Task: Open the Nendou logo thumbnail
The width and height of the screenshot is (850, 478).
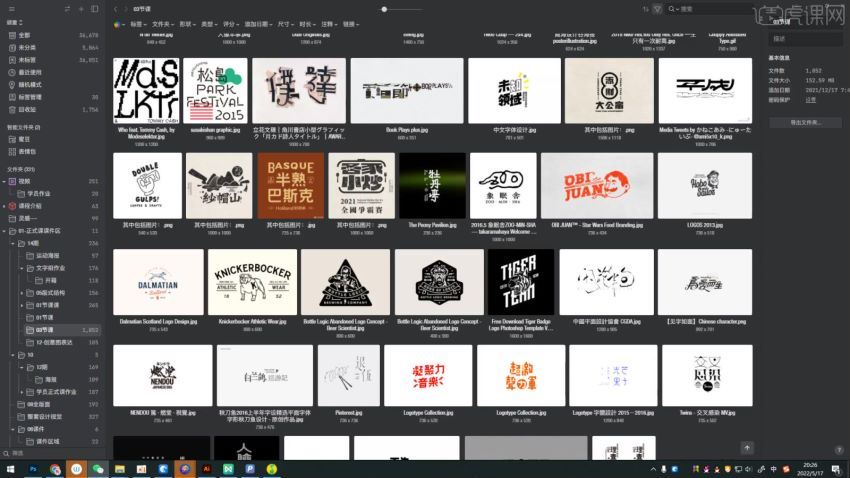Action: pos(163,376)
